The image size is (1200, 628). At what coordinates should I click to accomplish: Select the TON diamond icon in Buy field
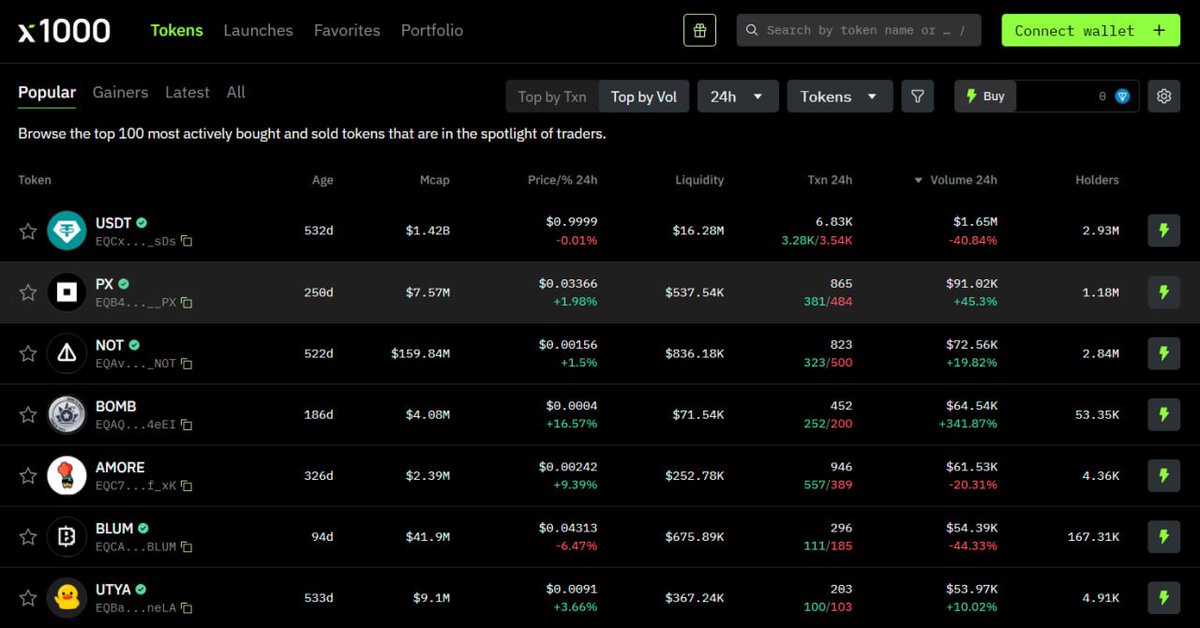point(1122,96)
